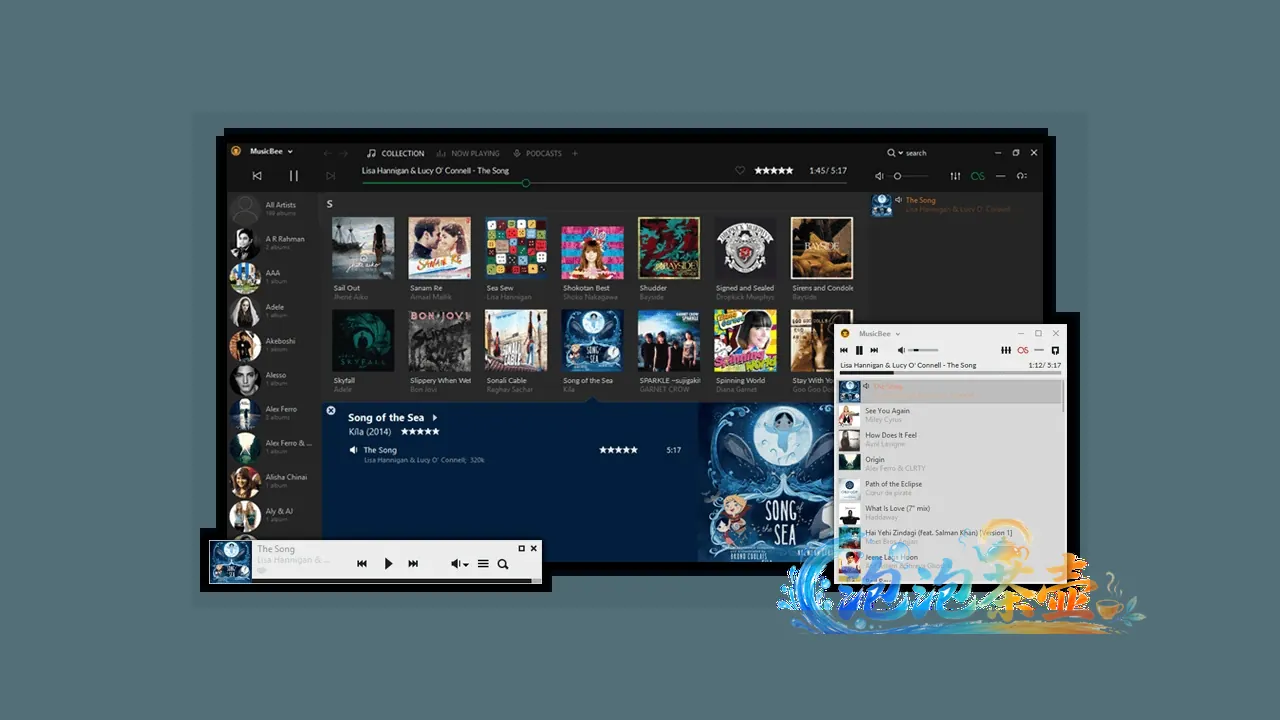Select the AAA artist entry

(273, 277)
